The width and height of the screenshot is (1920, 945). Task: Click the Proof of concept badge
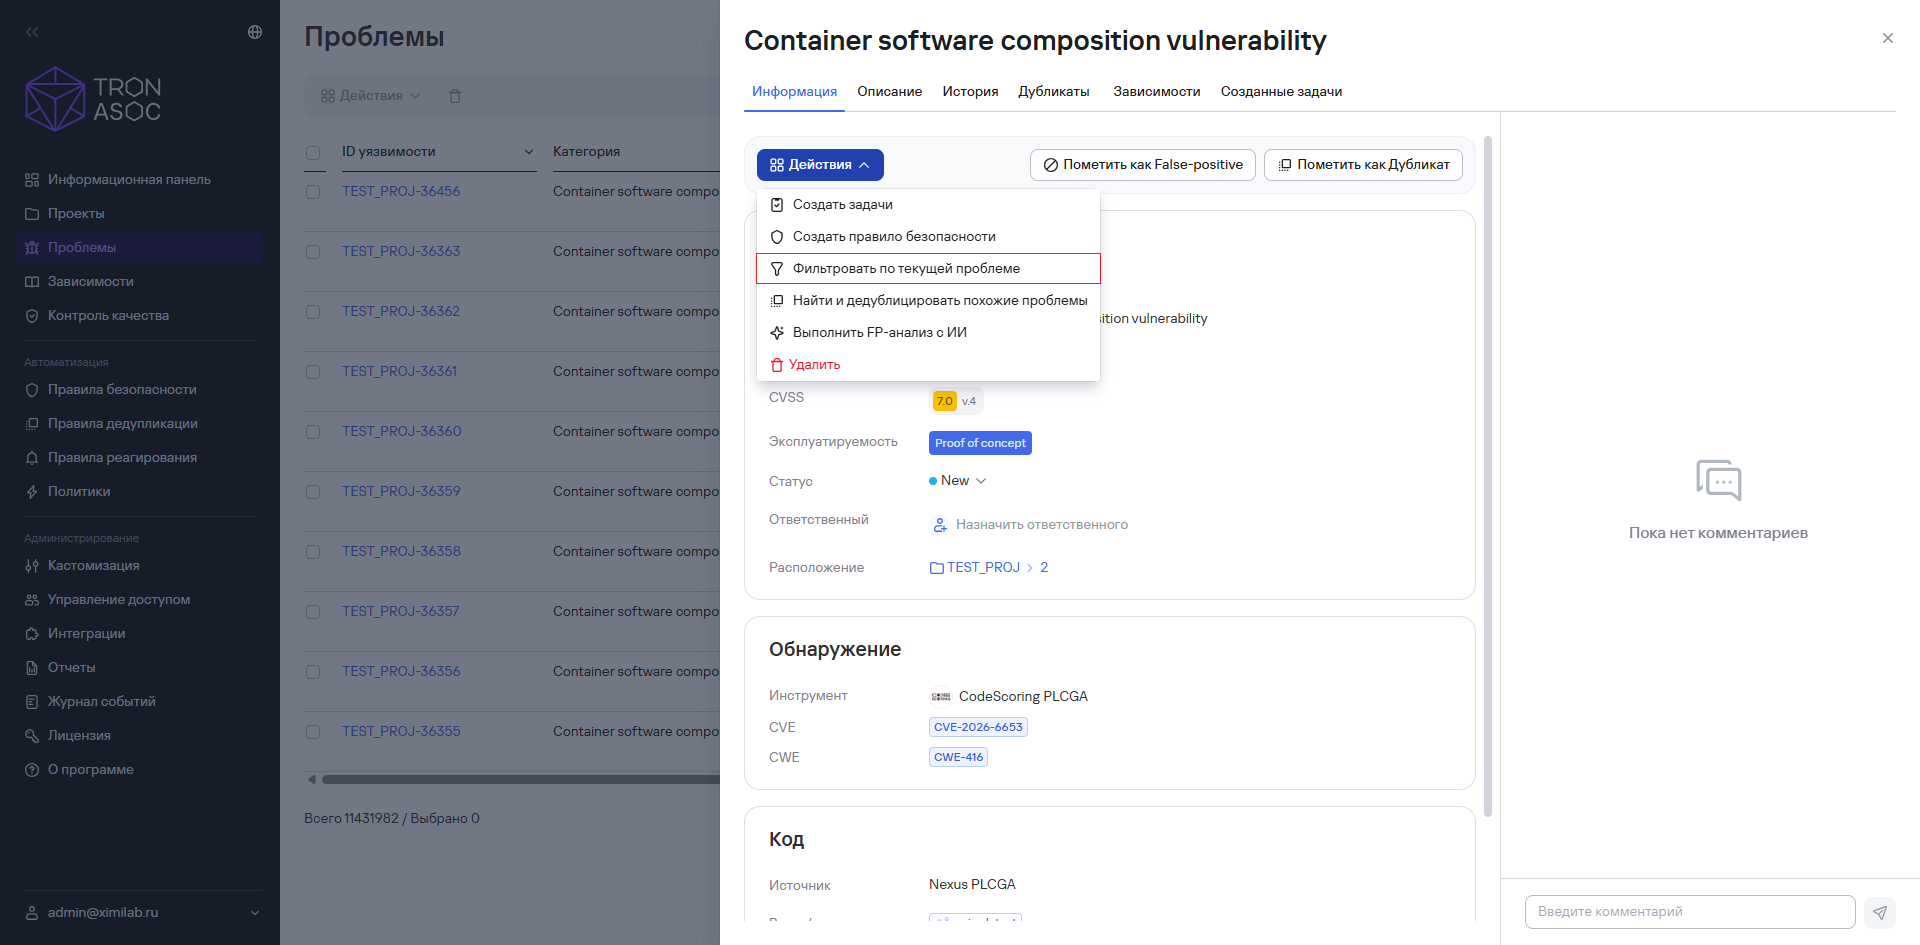[980, 443]
